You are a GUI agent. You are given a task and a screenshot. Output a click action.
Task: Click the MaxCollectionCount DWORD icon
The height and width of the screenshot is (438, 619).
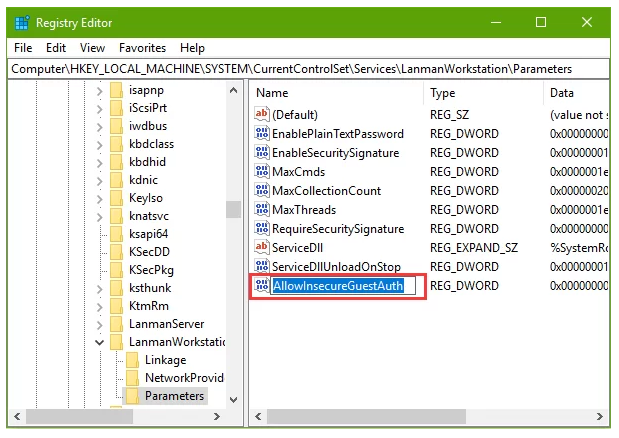[262, 190]
